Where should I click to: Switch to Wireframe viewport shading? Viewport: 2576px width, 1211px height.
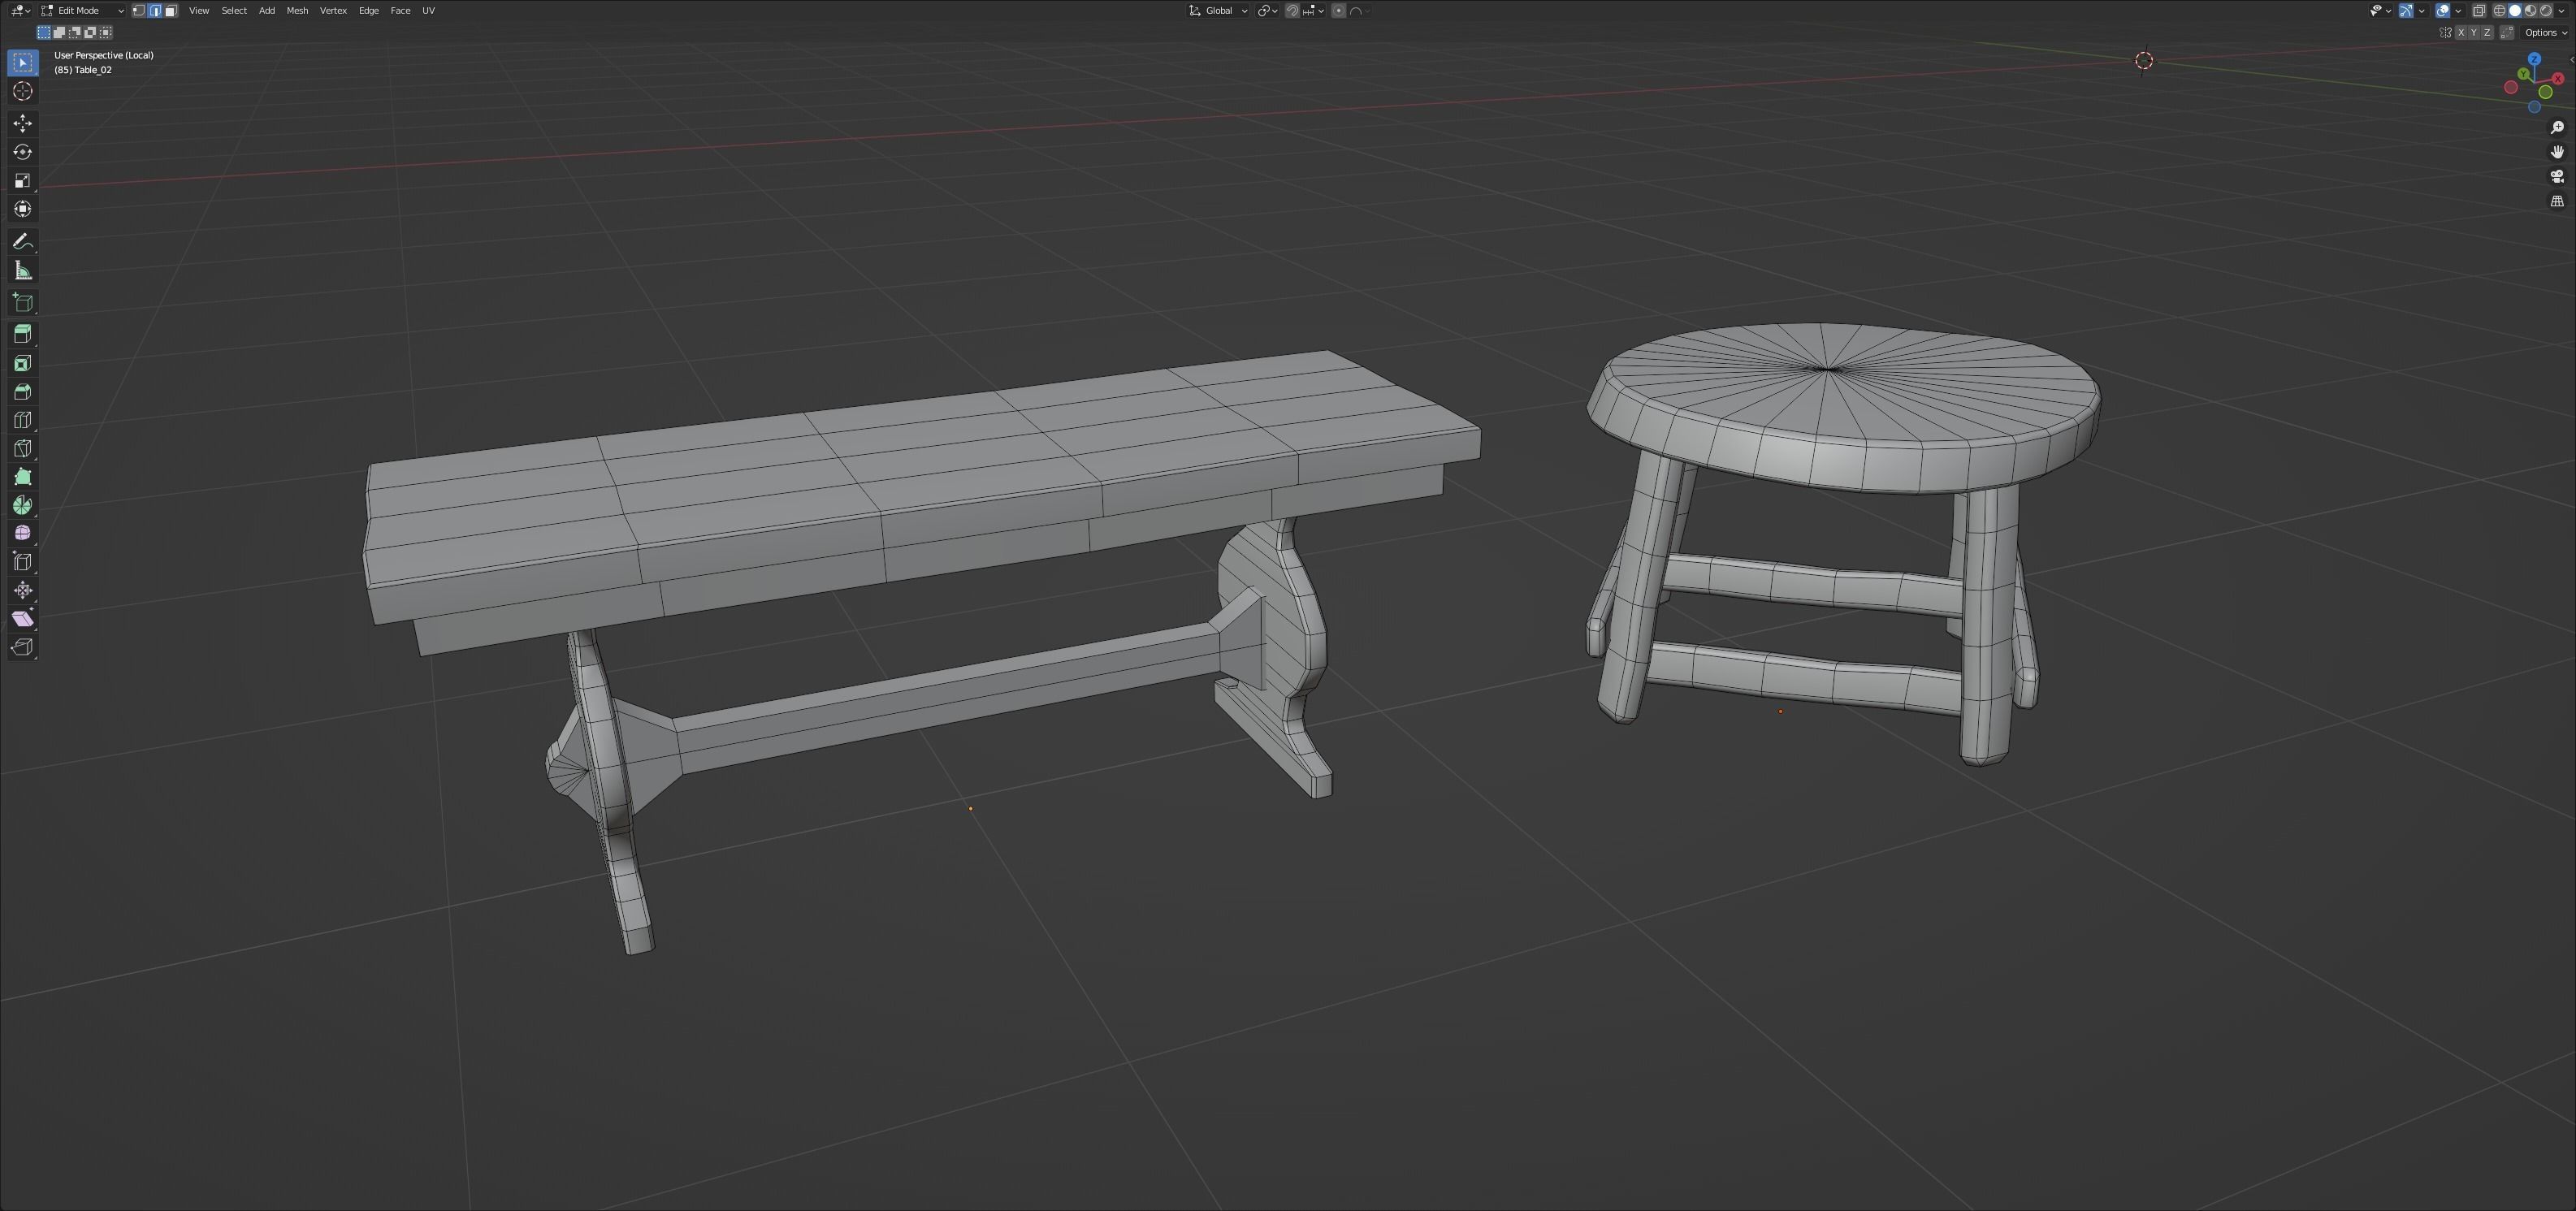pyautogui.click(x=2499, y=11)
